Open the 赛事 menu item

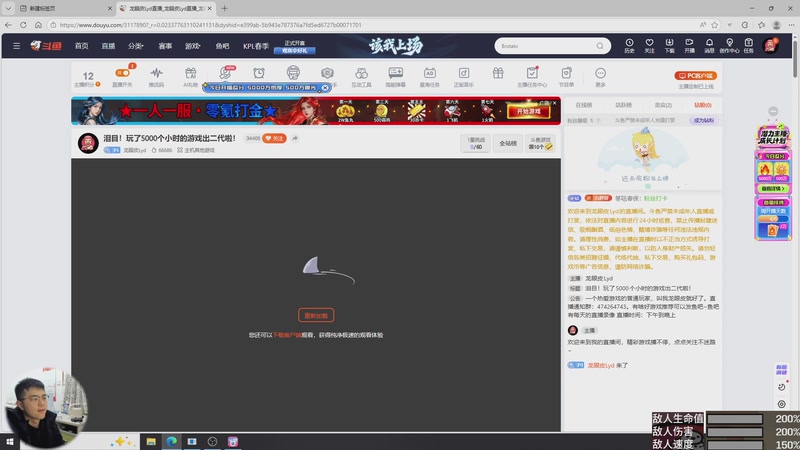(165, 46)
